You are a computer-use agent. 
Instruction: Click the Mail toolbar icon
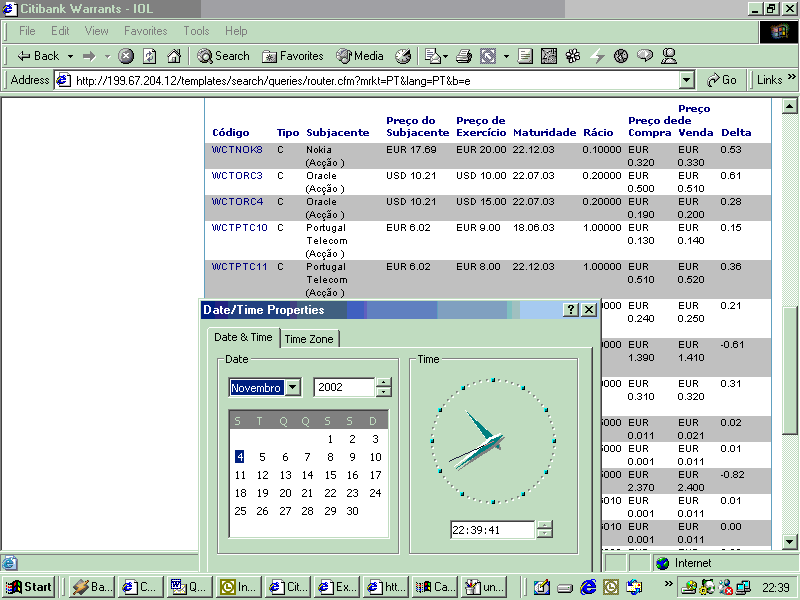(435, 56)
